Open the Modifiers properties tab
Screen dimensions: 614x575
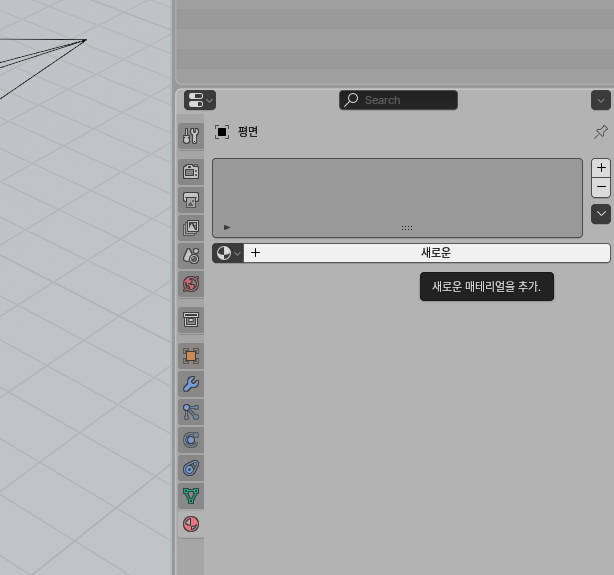191,384
